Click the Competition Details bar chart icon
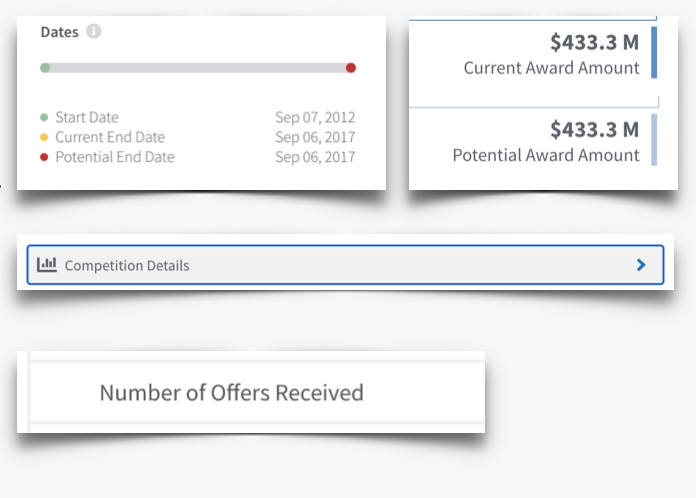Viewport: 696px width, 498px height. tap(47, 265)
